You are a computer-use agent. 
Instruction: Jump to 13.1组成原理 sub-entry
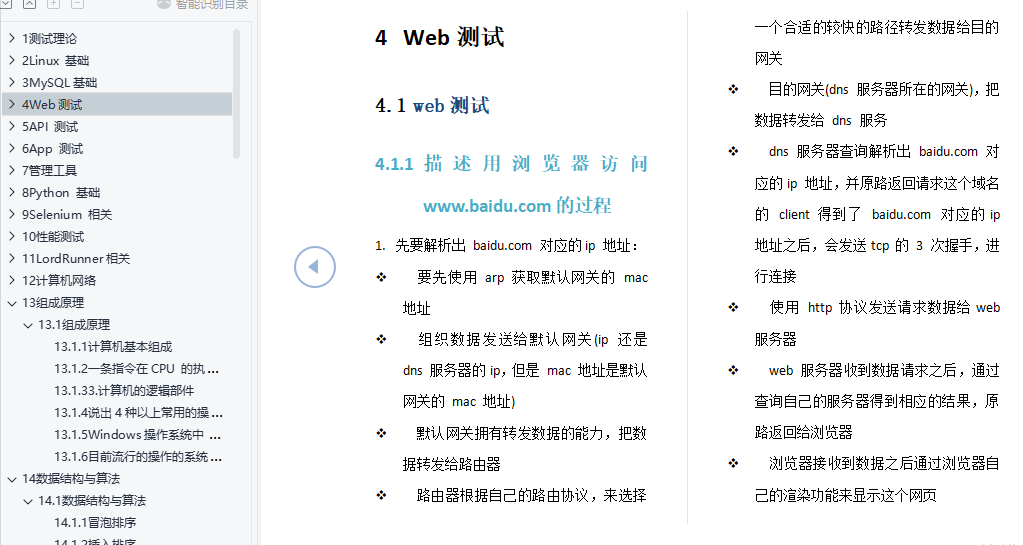click(x=74, y=325)
